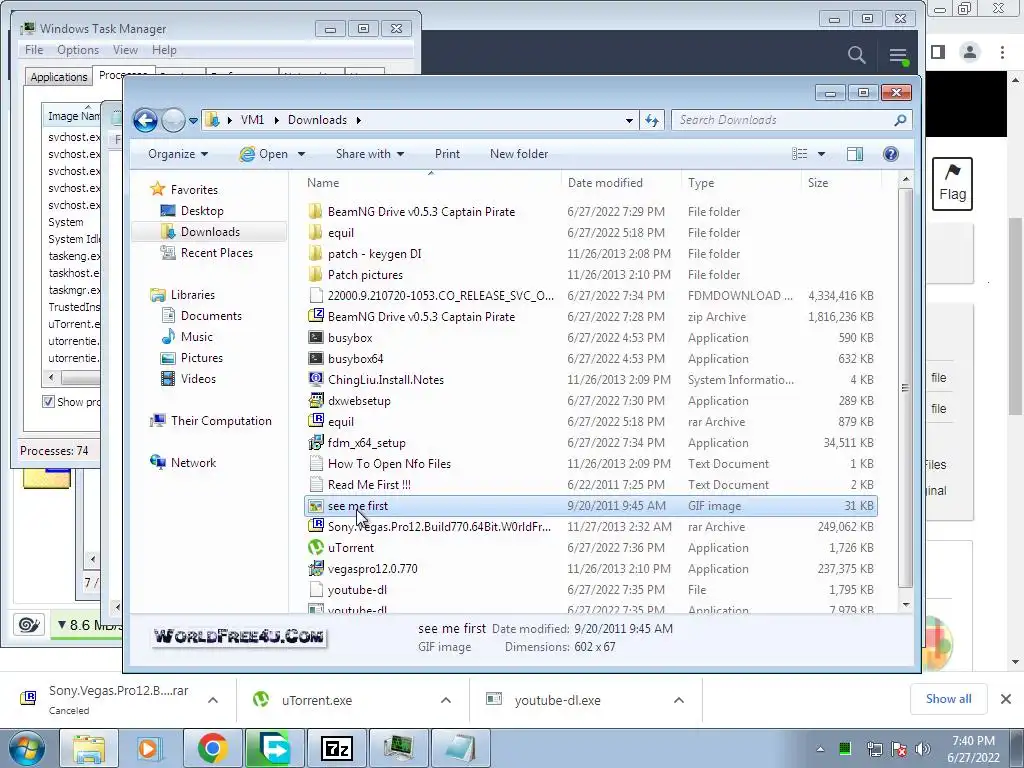Select Their Computation in navigation pane
Screen dimensions: 1024x768
[x=221, y=421]
